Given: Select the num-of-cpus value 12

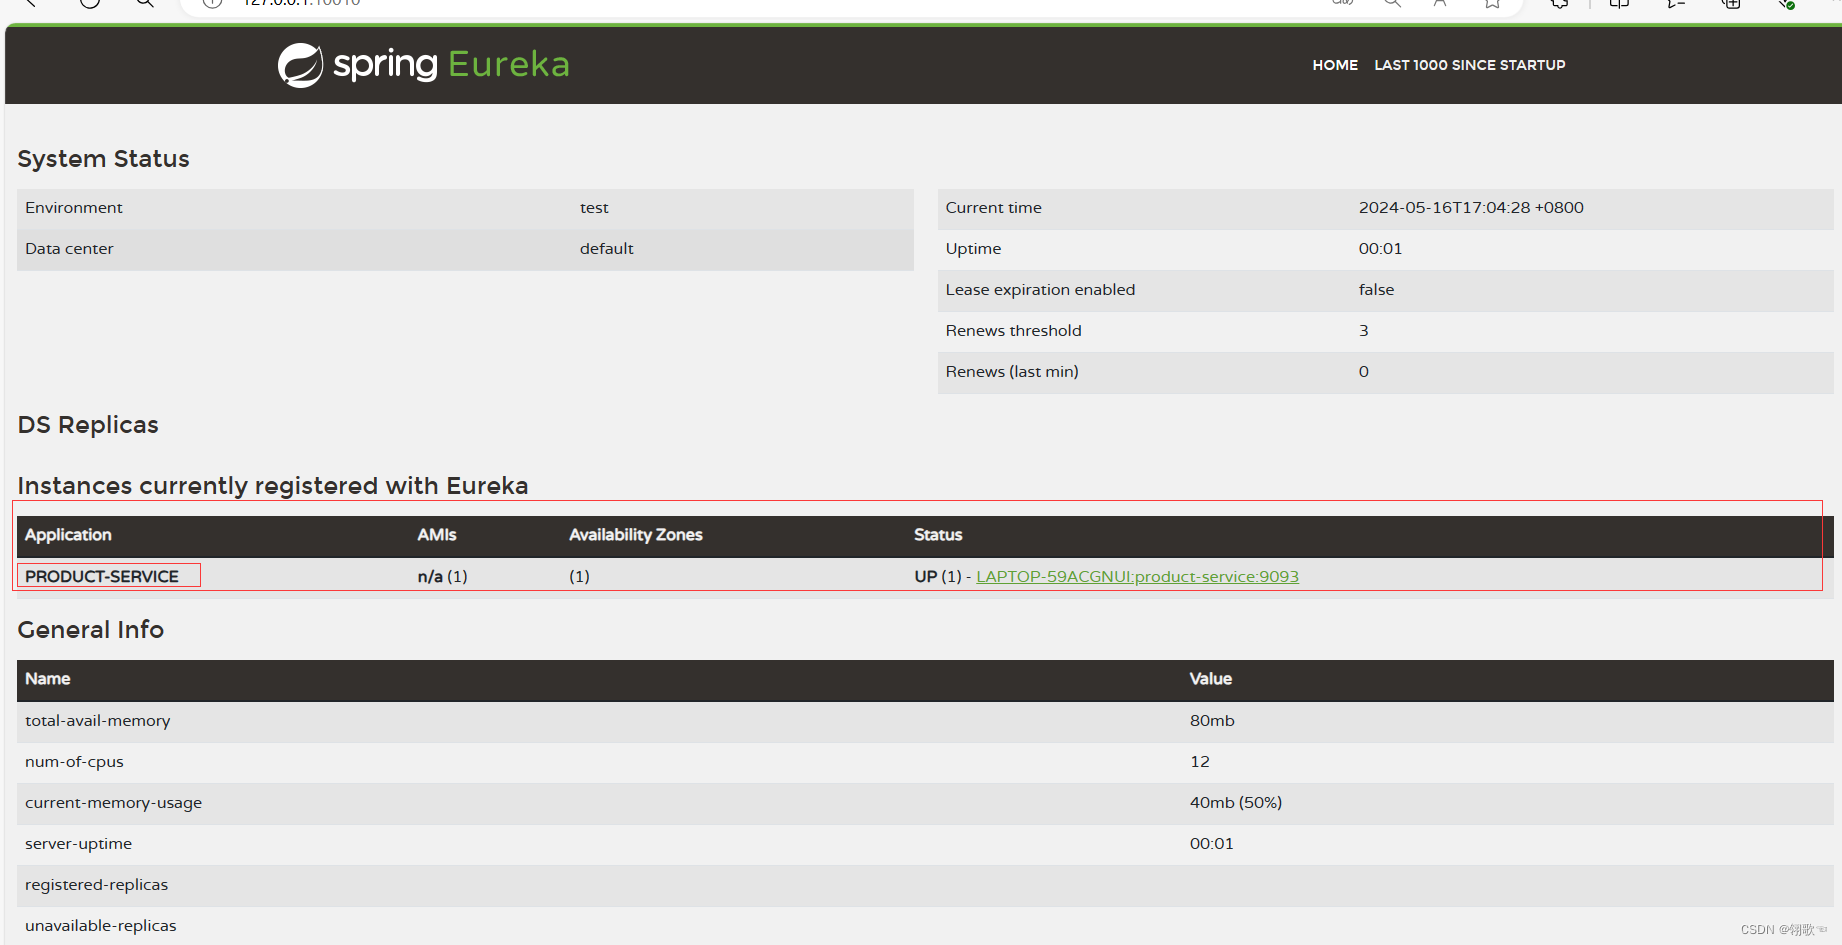Looking at the screenshot, I should [1200, 762].
